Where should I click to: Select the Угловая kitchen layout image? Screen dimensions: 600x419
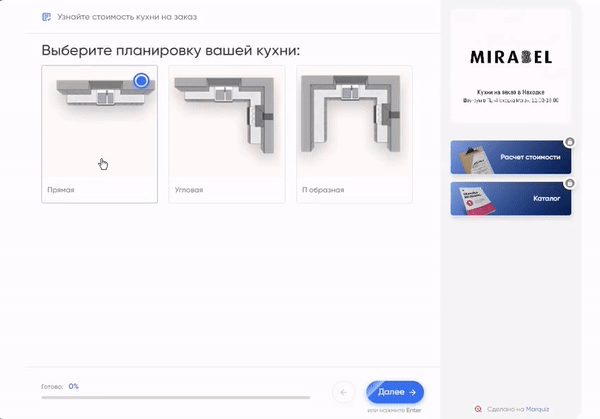pos(227,121)
